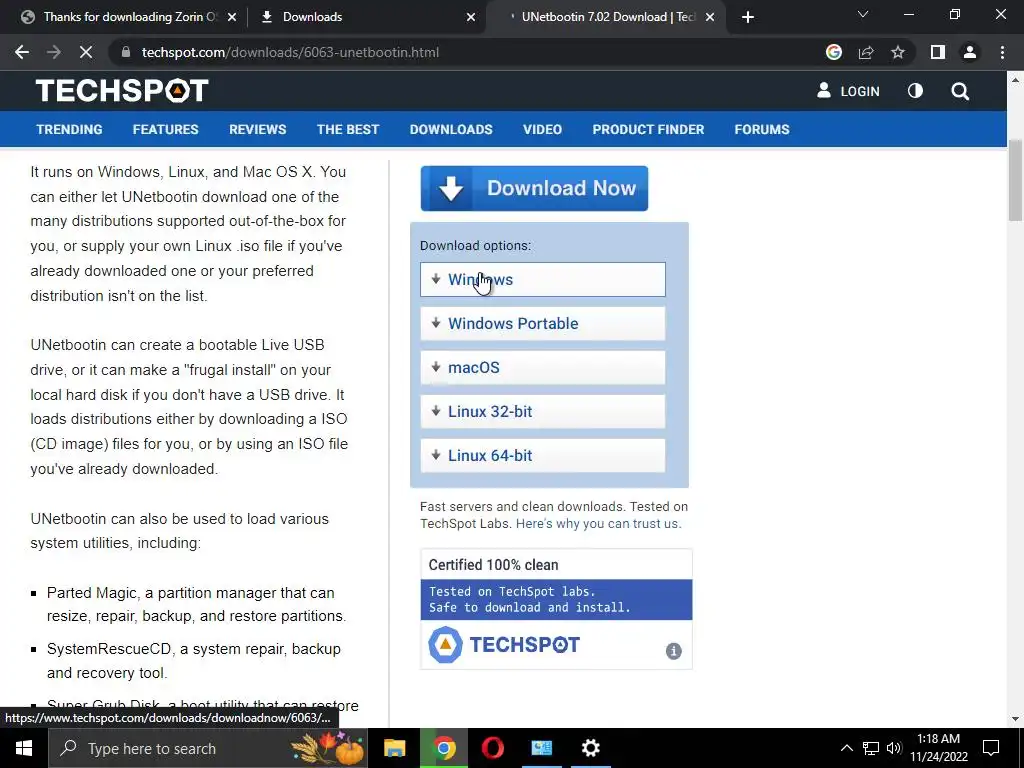The width and height of the screenshot is (1024, 768).
Task: Open Chrome from the taskbar
Action: 444,748
